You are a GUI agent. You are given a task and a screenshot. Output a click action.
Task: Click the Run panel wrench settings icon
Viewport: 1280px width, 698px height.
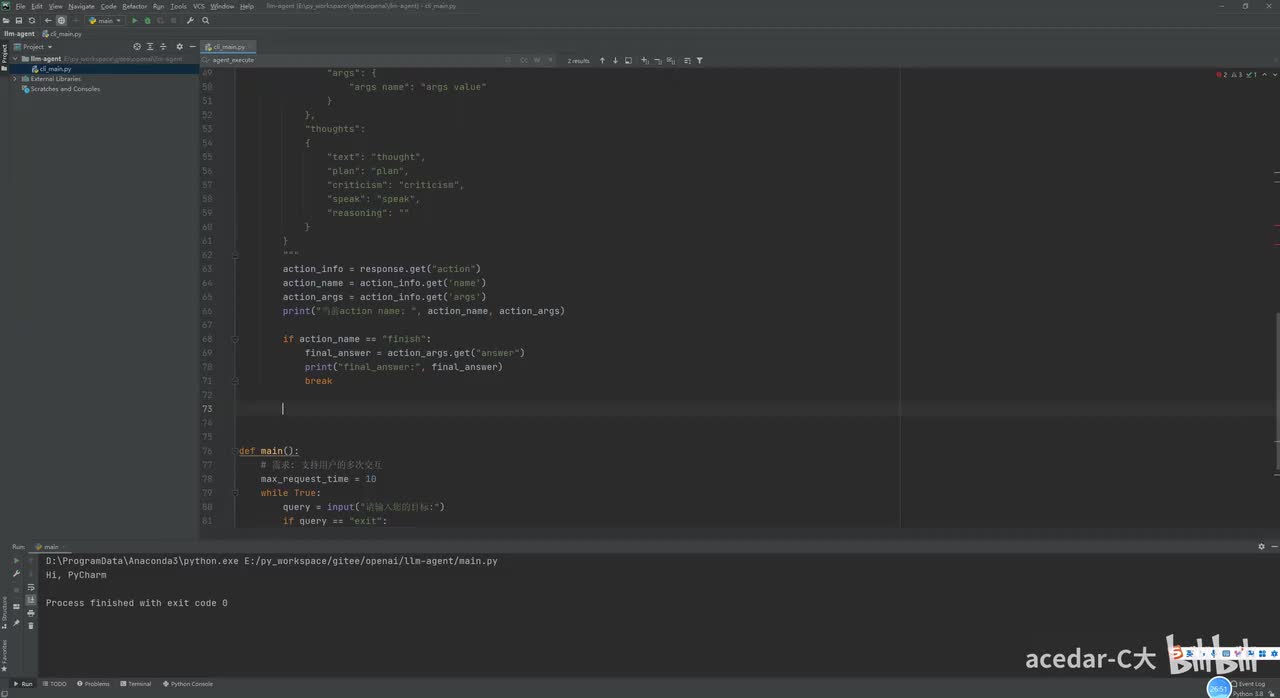point(16,574)
